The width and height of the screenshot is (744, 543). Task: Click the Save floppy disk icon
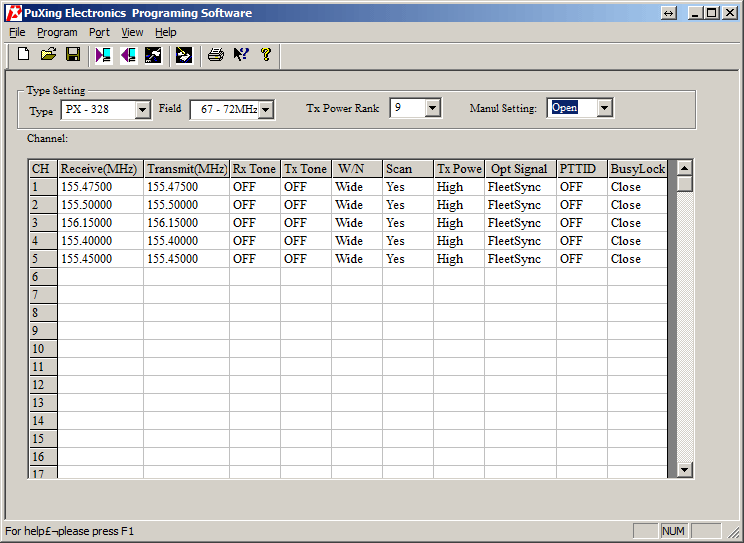(x=73, y=55)
